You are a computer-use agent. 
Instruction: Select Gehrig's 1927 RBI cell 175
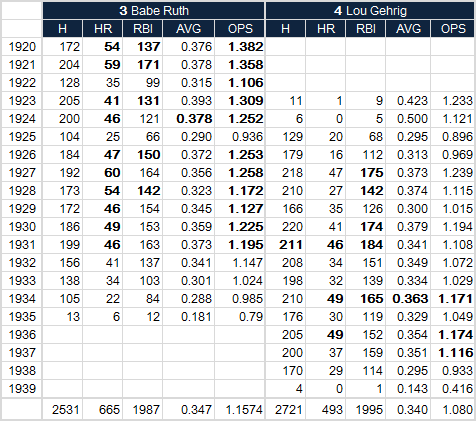tap(366, 173)
